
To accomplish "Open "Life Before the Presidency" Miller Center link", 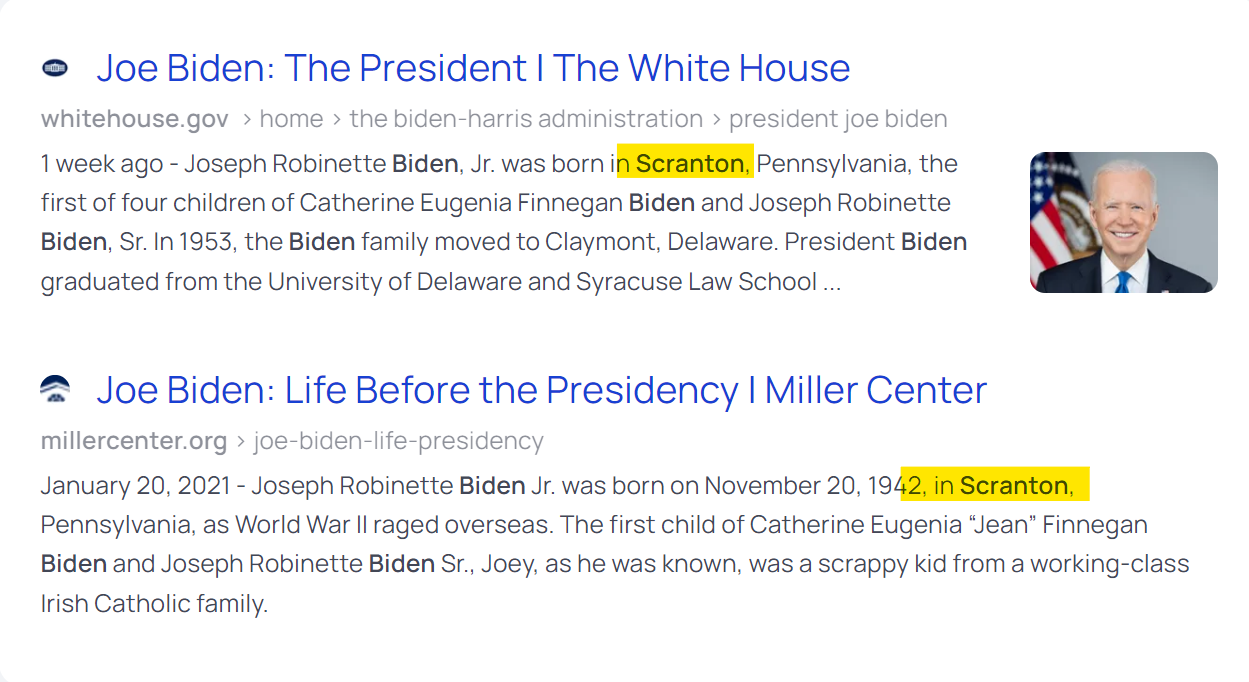I will coord(541,390).
